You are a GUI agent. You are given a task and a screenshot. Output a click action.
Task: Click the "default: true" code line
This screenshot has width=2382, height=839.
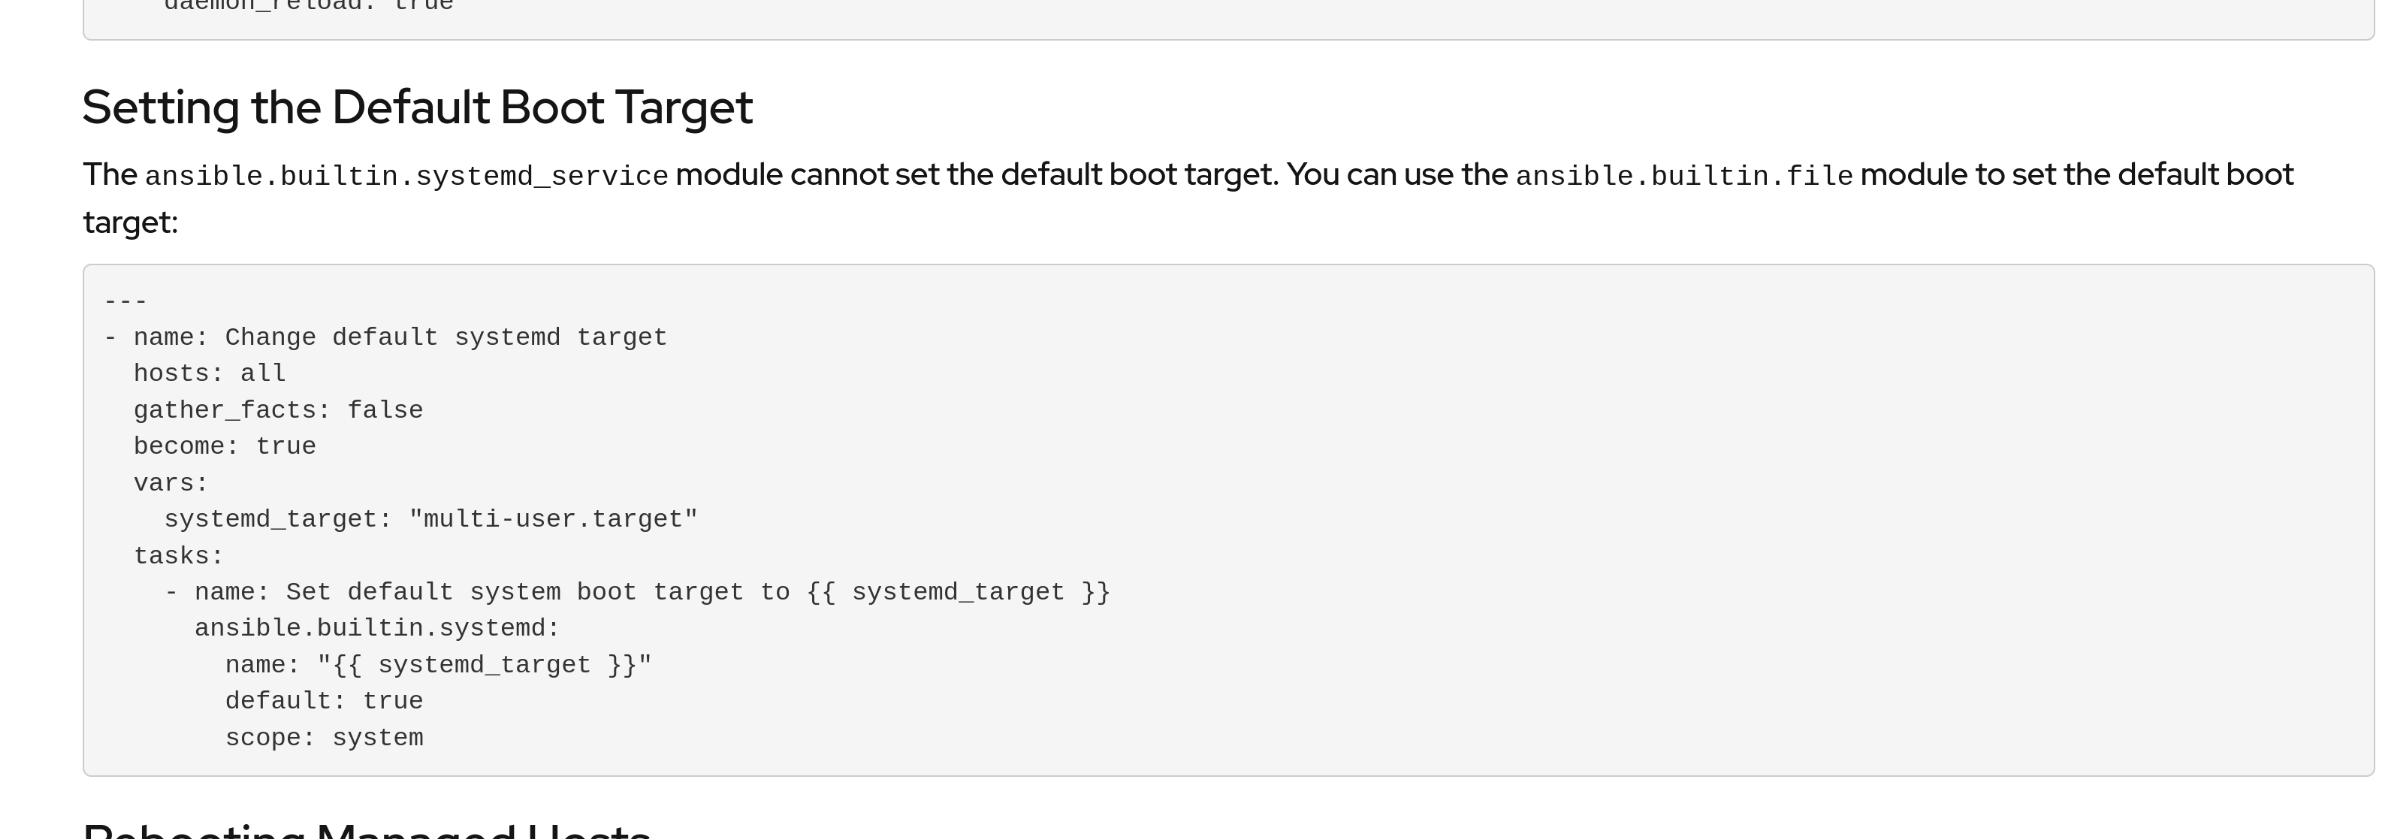point(324,702)
